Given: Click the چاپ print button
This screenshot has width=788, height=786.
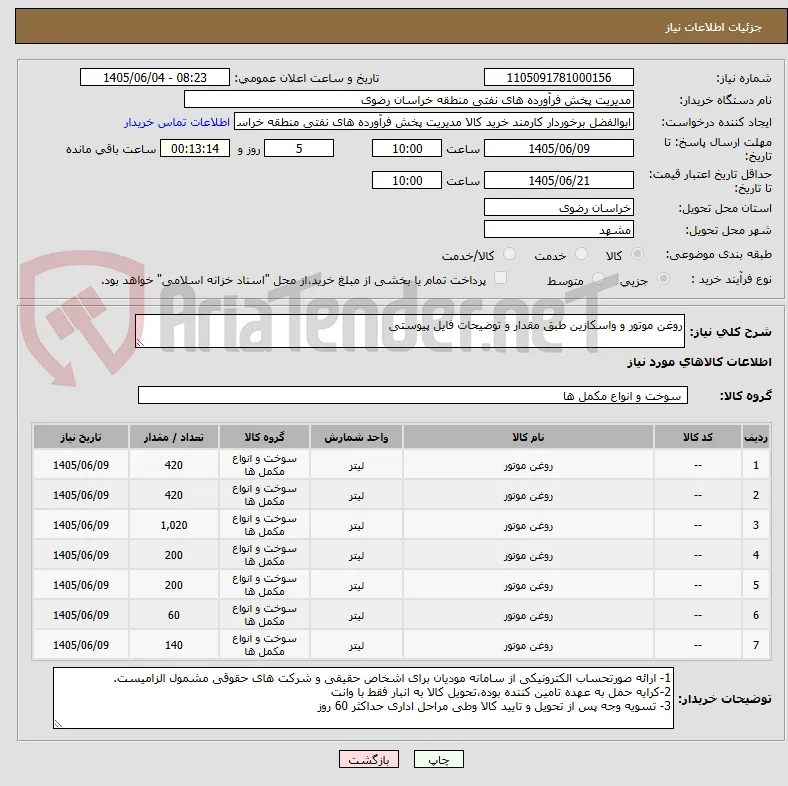Looking at the screenshot, I should [439, 759].
